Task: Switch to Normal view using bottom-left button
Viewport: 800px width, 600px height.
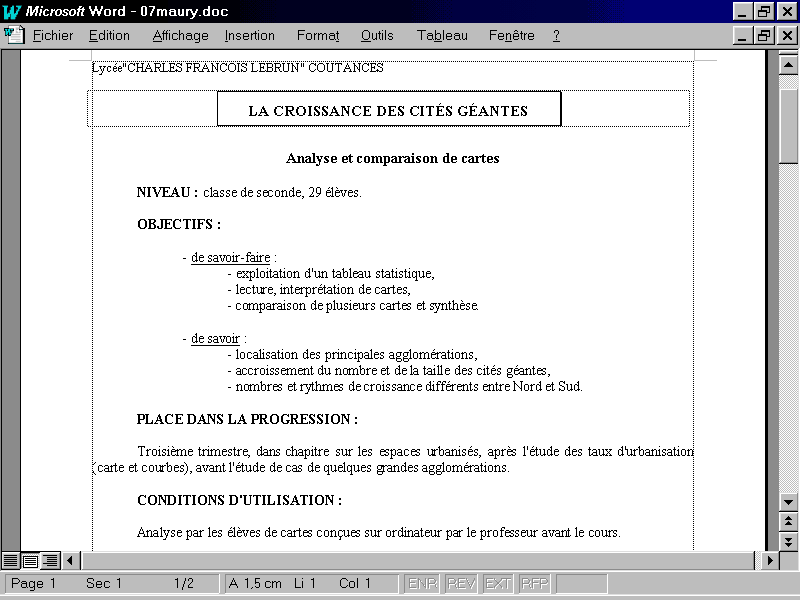Action: pos(11,561)
